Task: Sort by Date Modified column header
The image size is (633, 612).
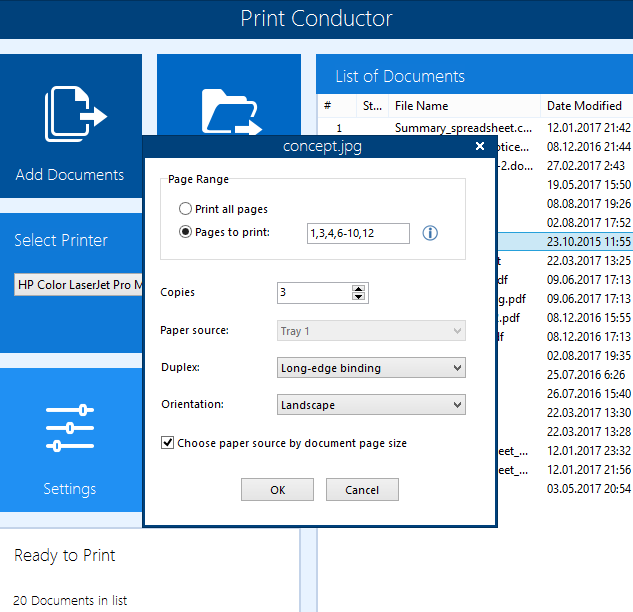Action: [587, 106]
